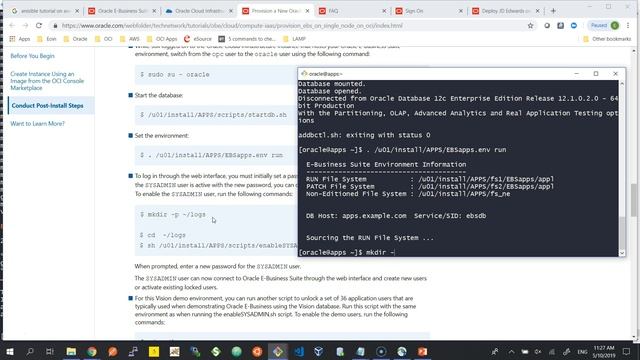Bookmark this page with the star icon
Viewport: 640px width, 360px height.
pos(530,25)
